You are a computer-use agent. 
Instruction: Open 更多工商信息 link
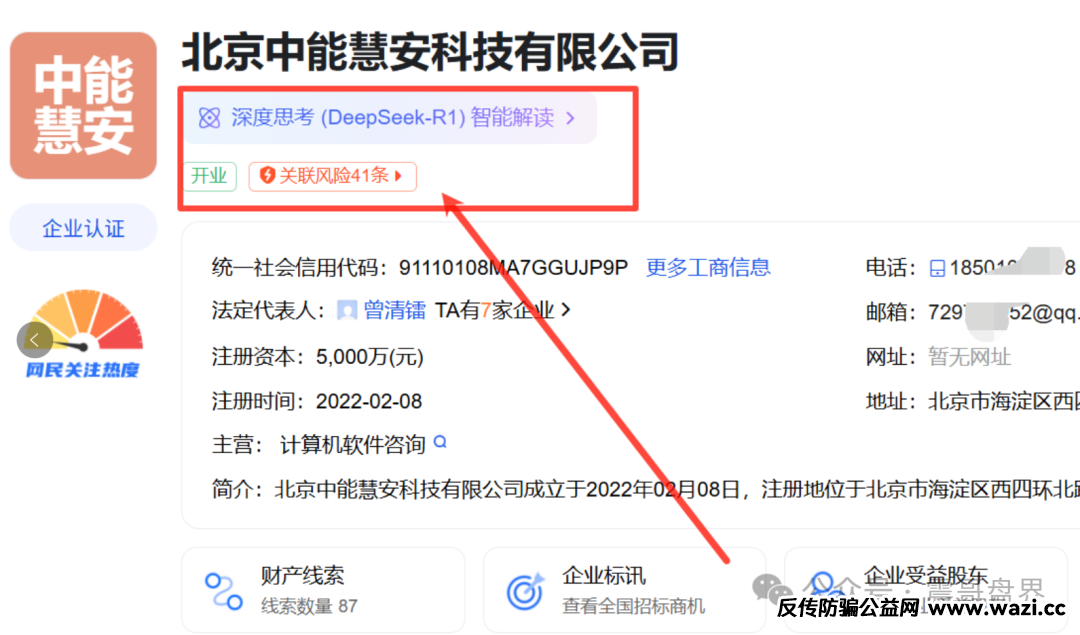pos(708,267)
